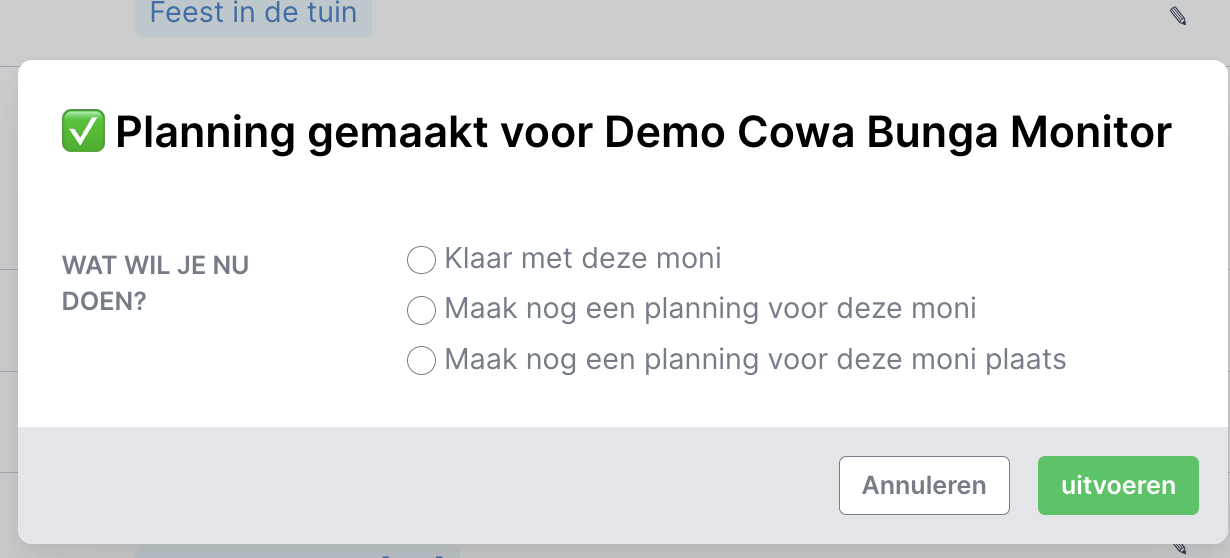
Task: Click the label text ending with 'moni plaats'
Action: coord(754,359)
